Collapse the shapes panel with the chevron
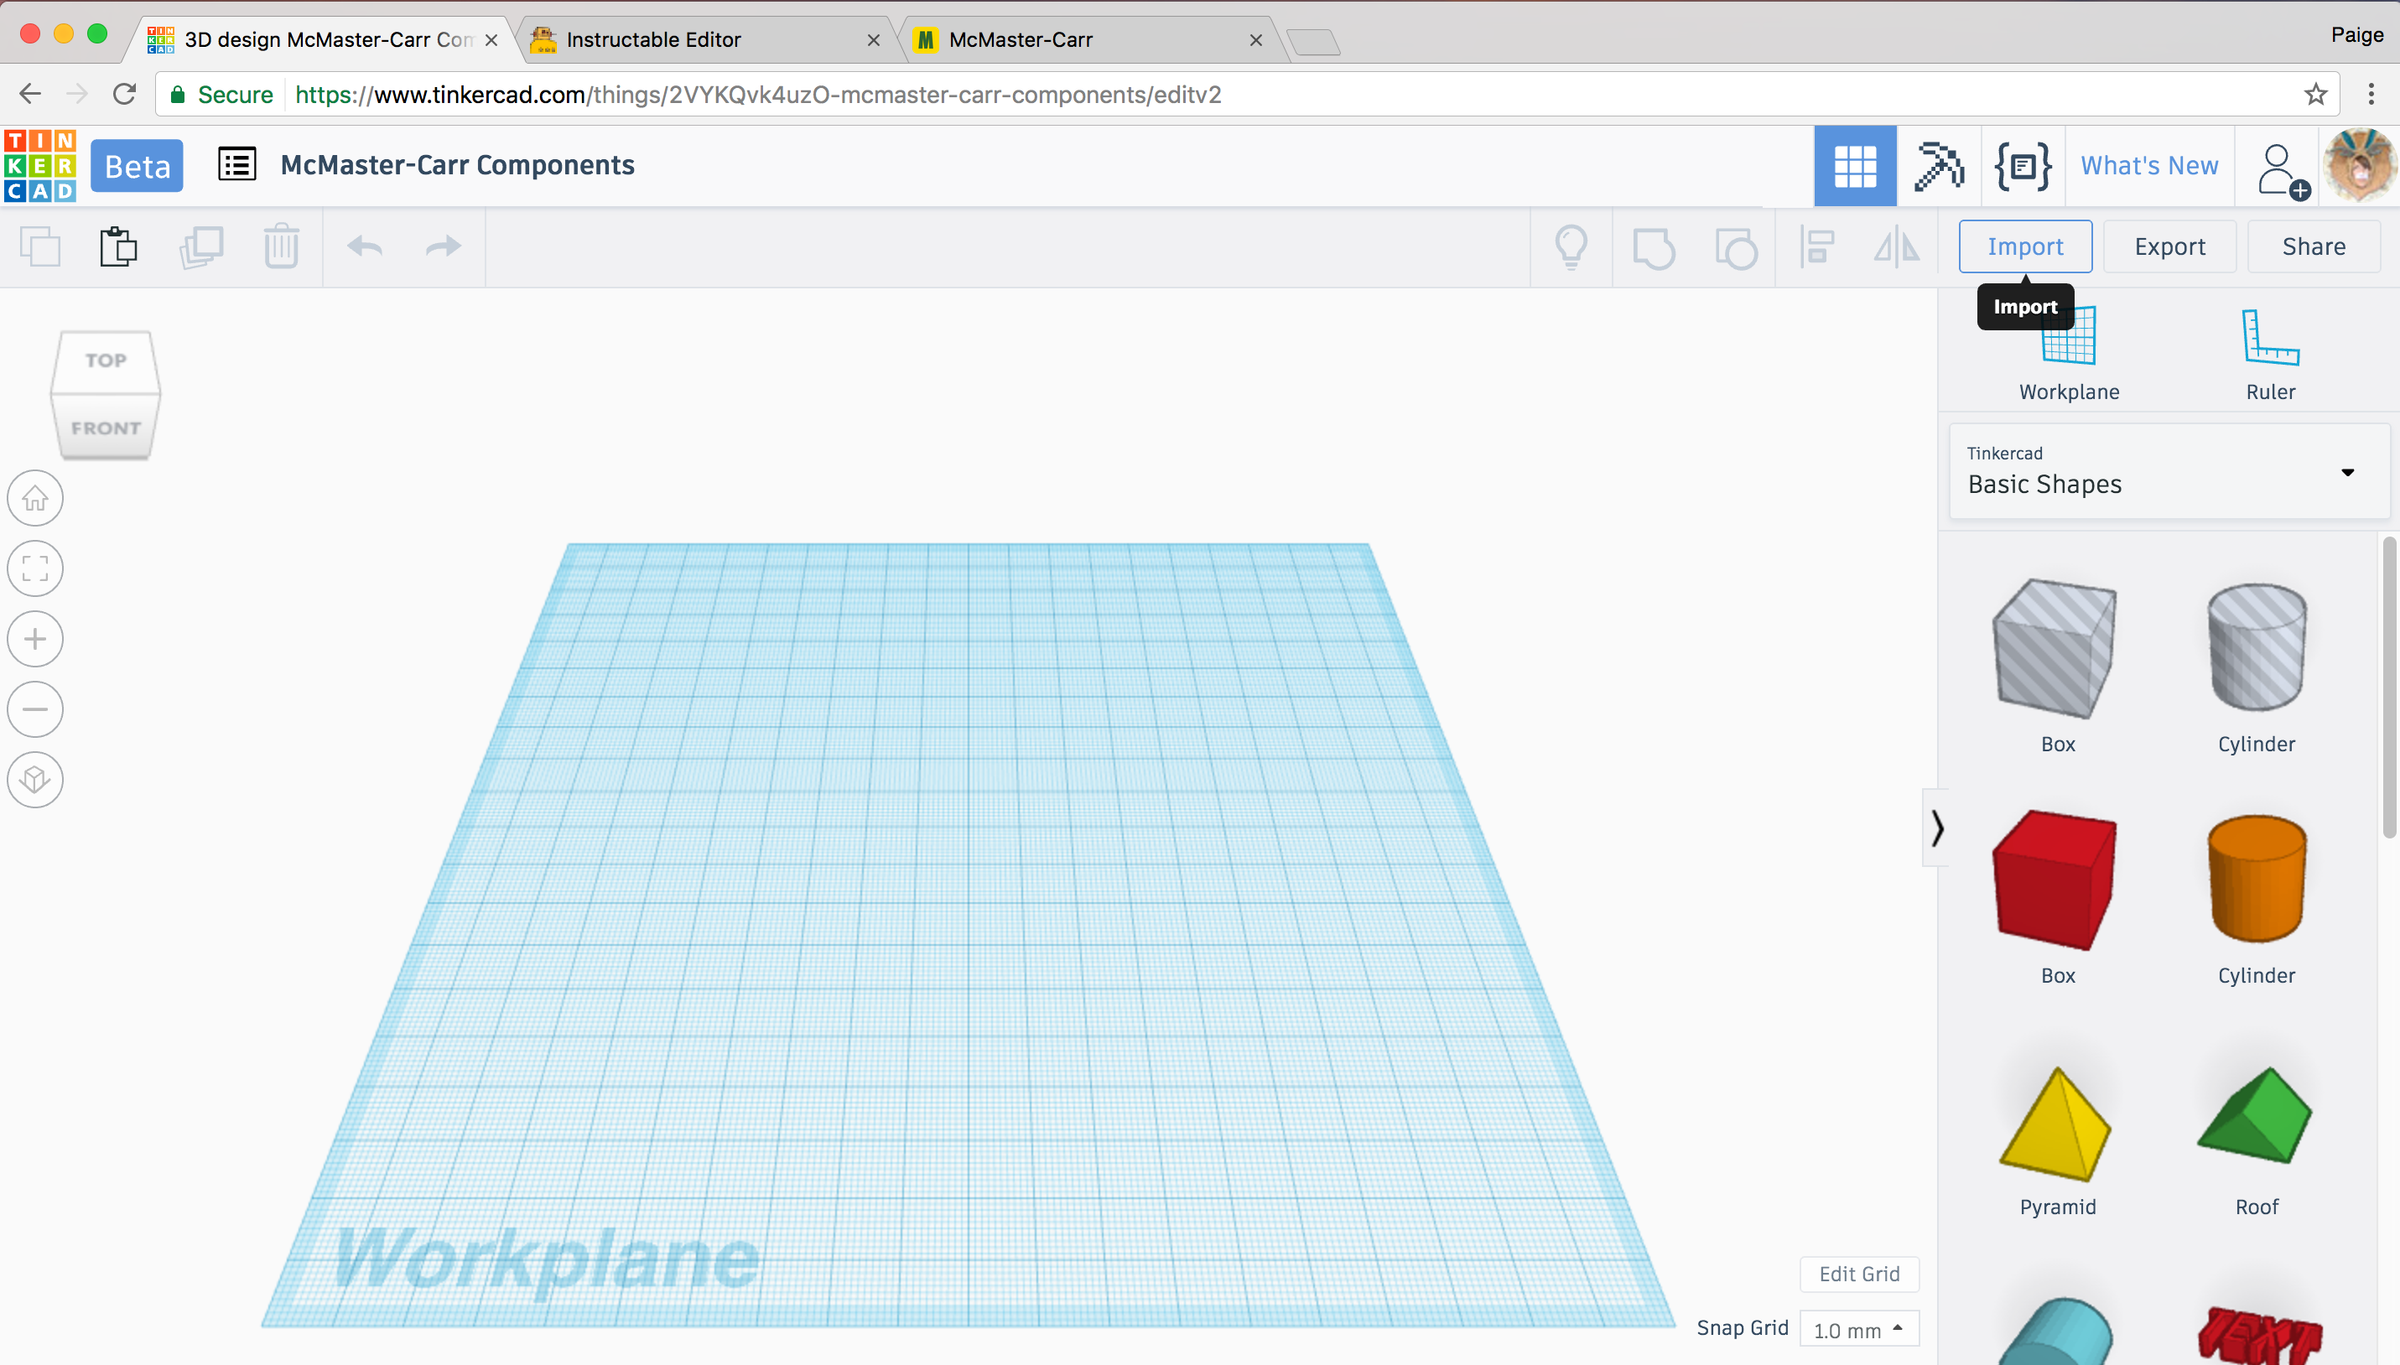Viewport: 2400px width, 1365px height. coord(1936,829)
